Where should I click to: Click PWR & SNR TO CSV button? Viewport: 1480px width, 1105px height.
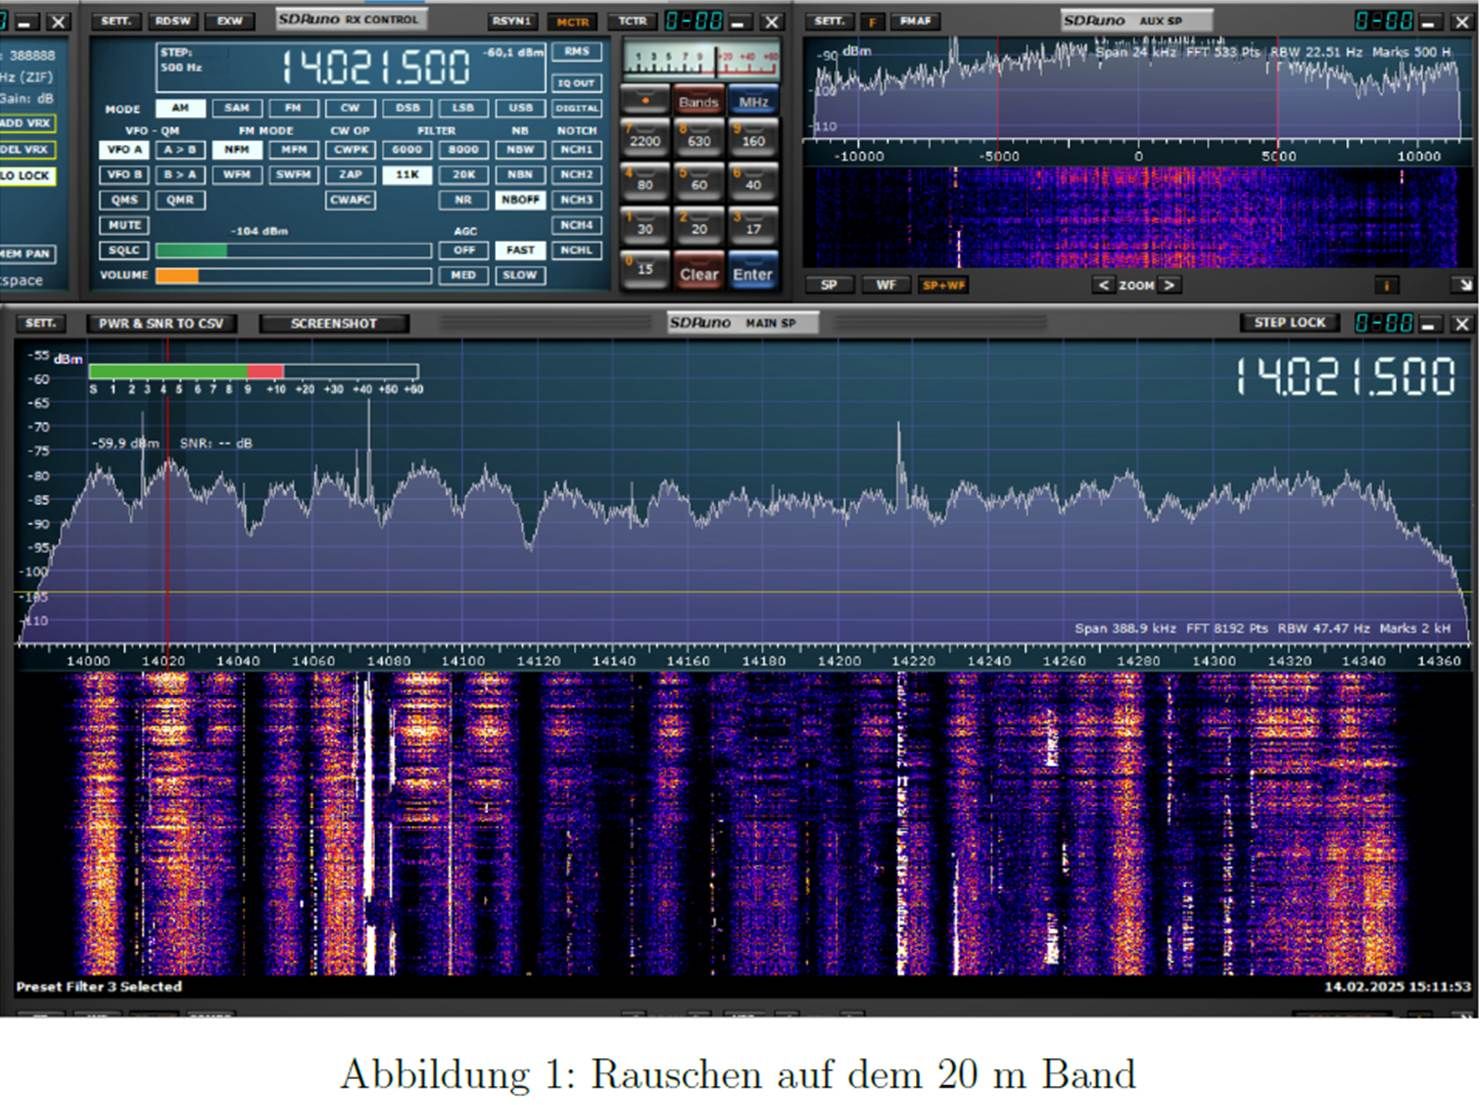pyautogui.click(x=161, y=323)
